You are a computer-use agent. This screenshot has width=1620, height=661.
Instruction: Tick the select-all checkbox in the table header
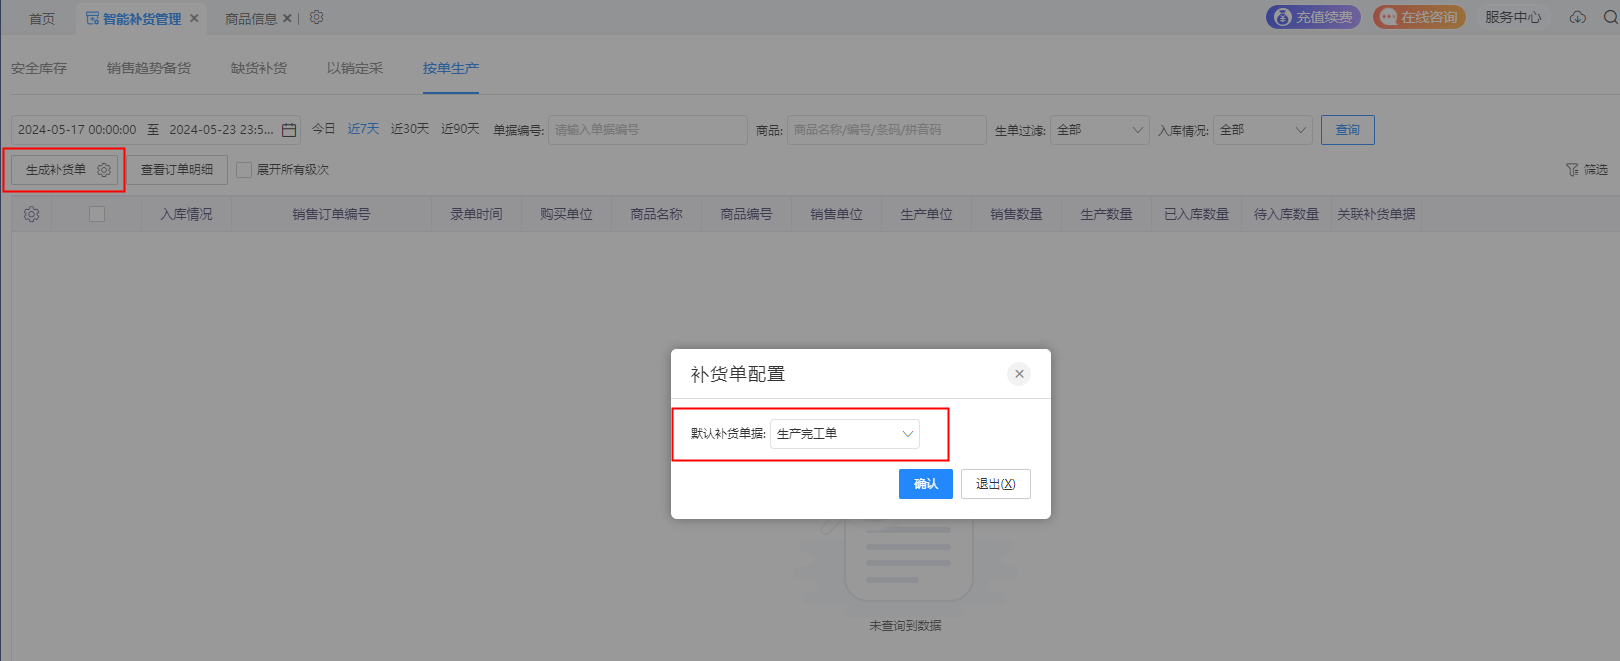[x=97, y=214]
